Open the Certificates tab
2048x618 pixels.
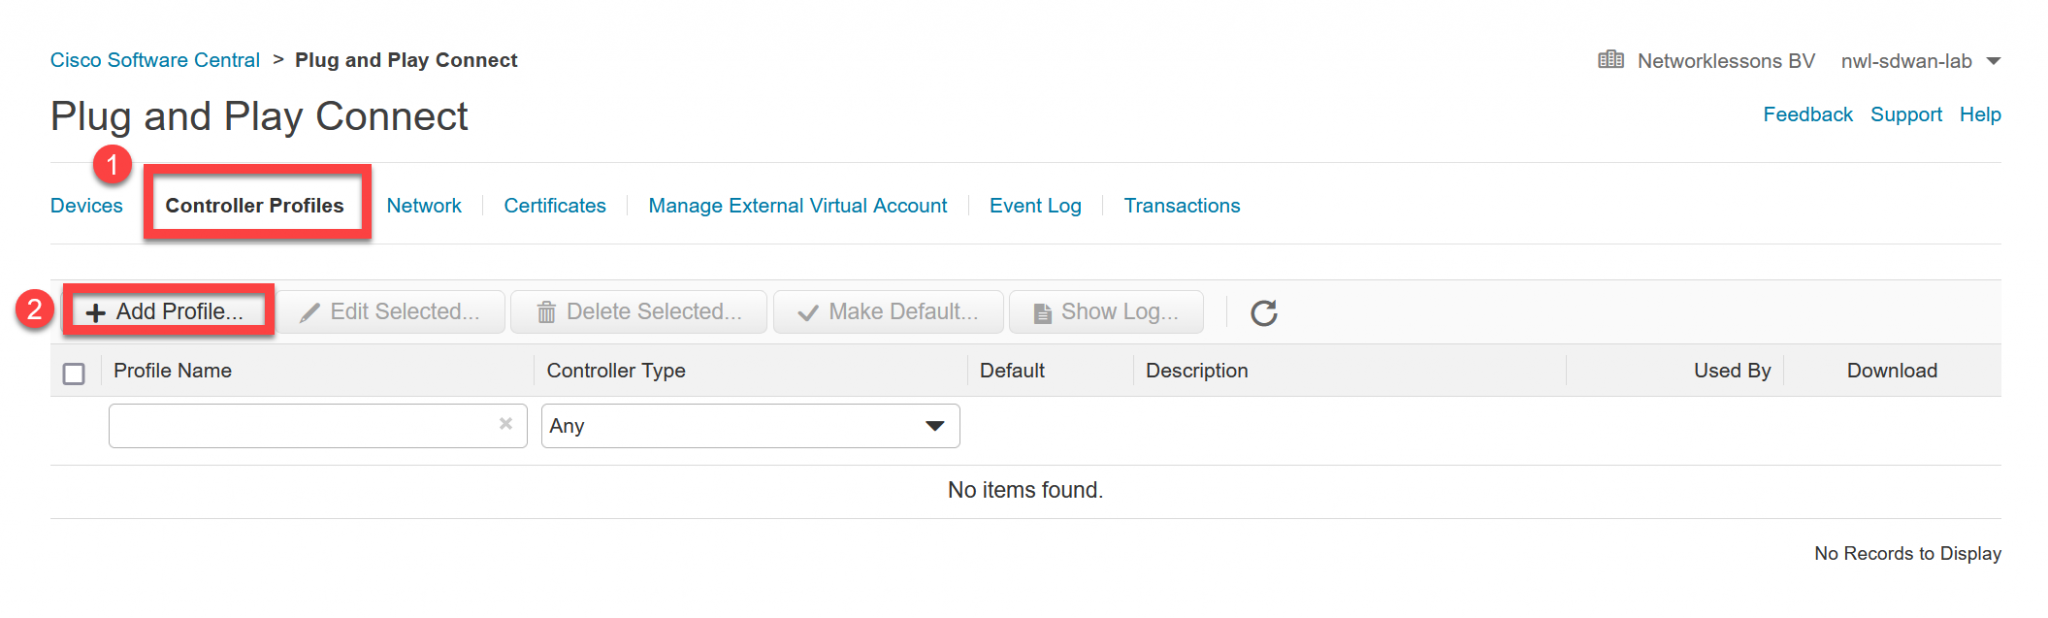555,206
